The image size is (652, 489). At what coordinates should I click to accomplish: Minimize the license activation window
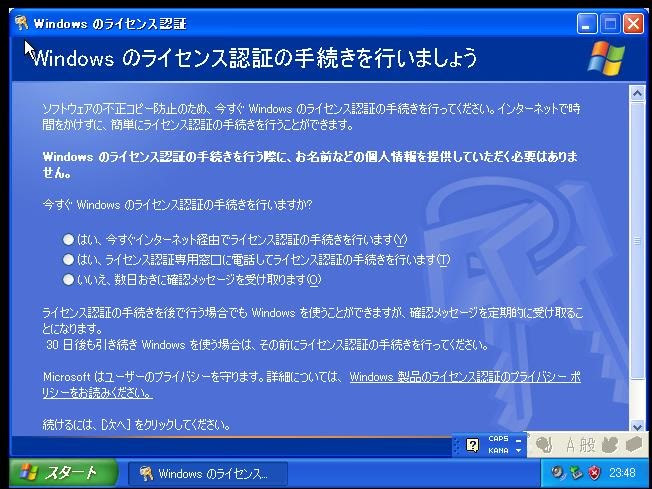click(x=587, y=24)
